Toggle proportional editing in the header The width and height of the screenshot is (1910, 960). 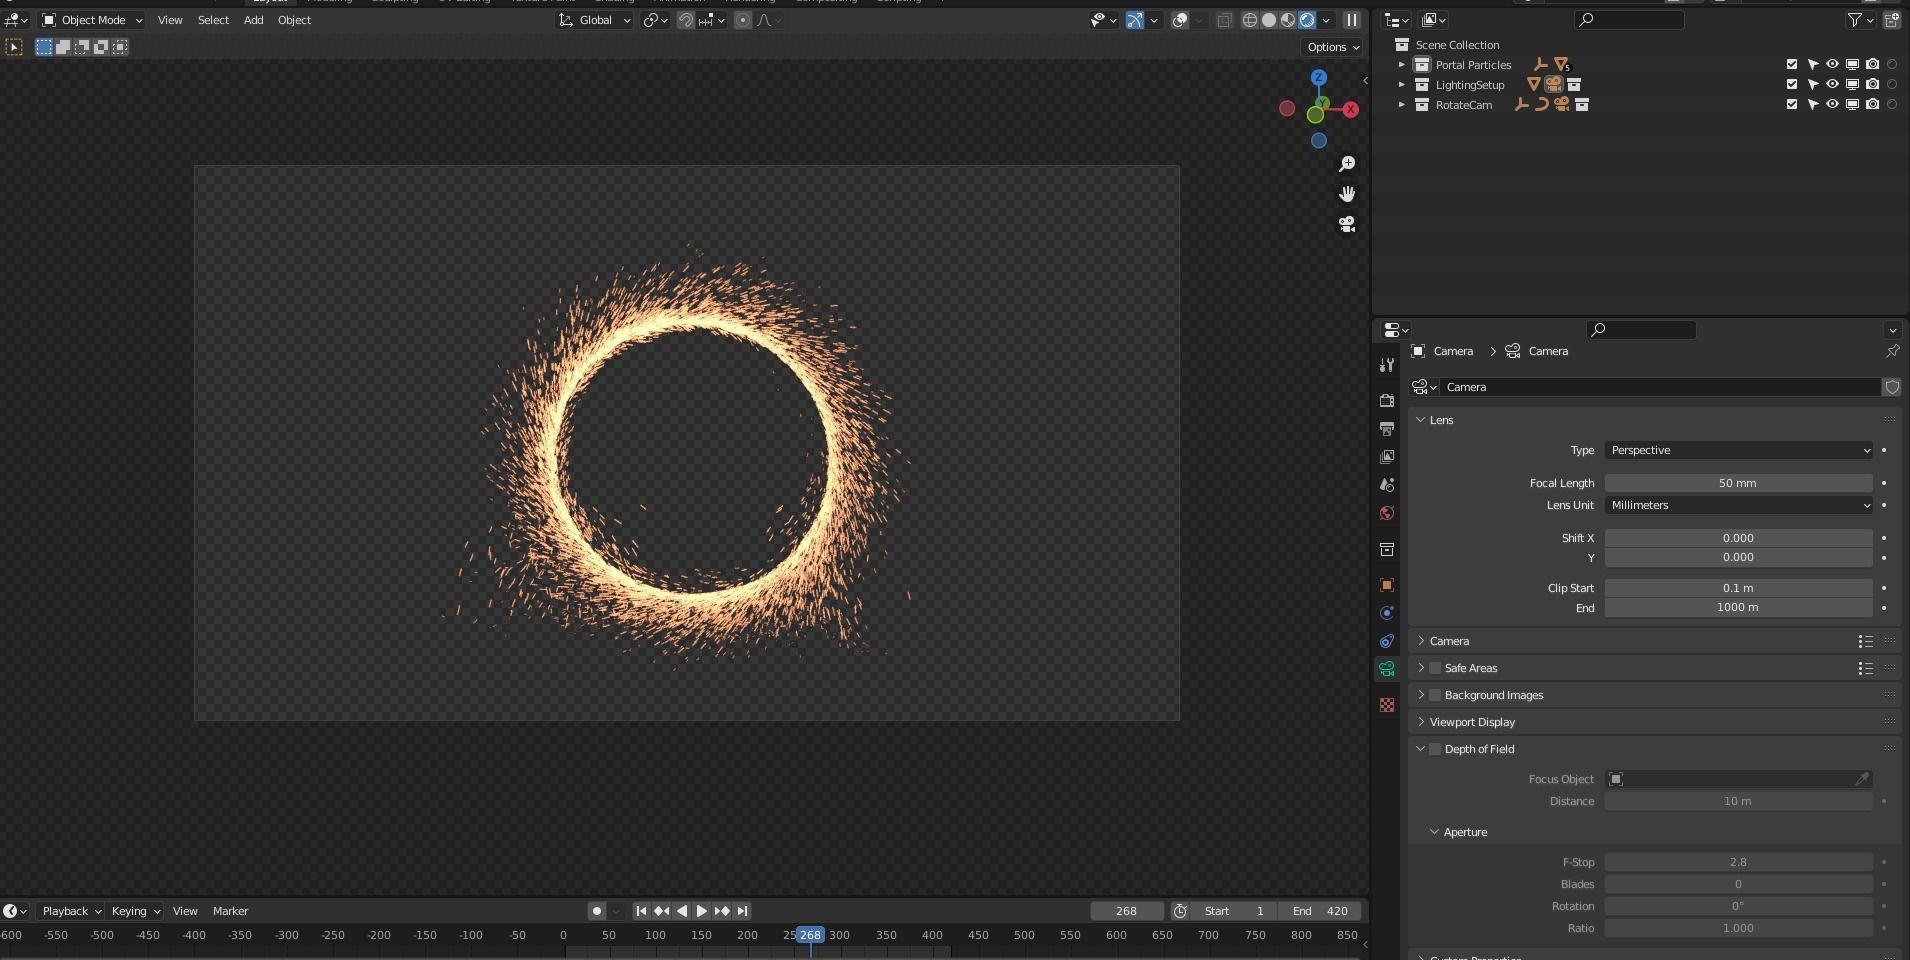[x=742, y=20]
